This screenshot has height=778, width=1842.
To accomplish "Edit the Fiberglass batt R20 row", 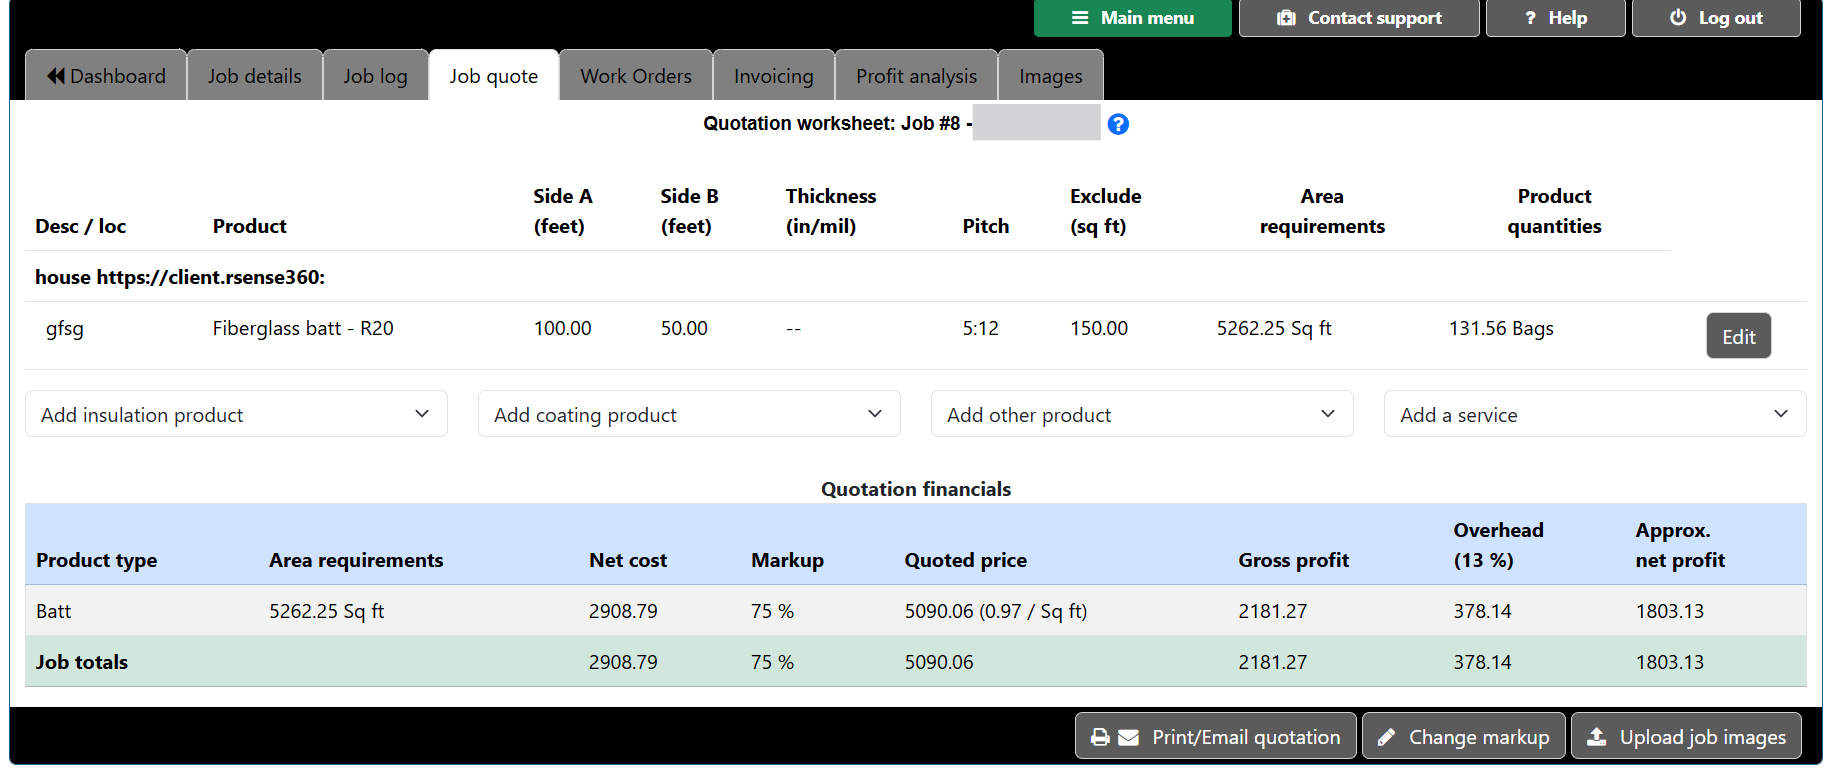I will pyautogui.click(x=1738, y=336).
